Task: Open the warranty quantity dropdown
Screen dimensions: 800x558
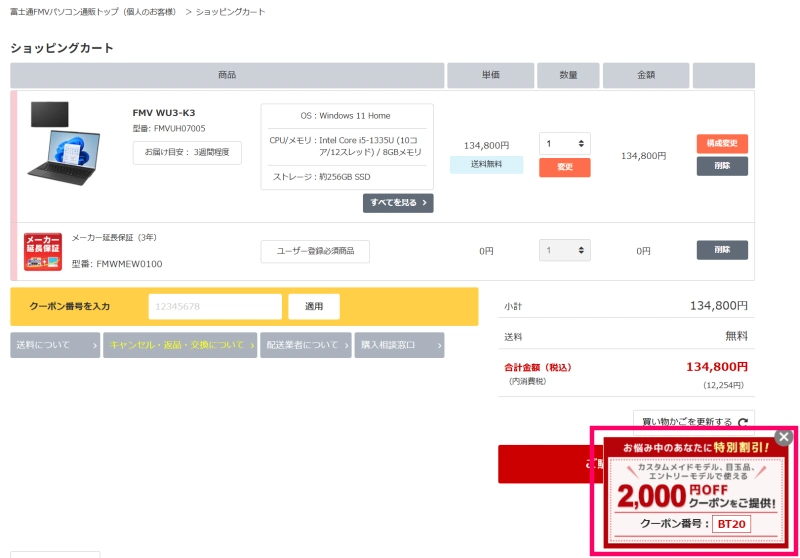Action: pyautogui.click(x=564, y=251)
